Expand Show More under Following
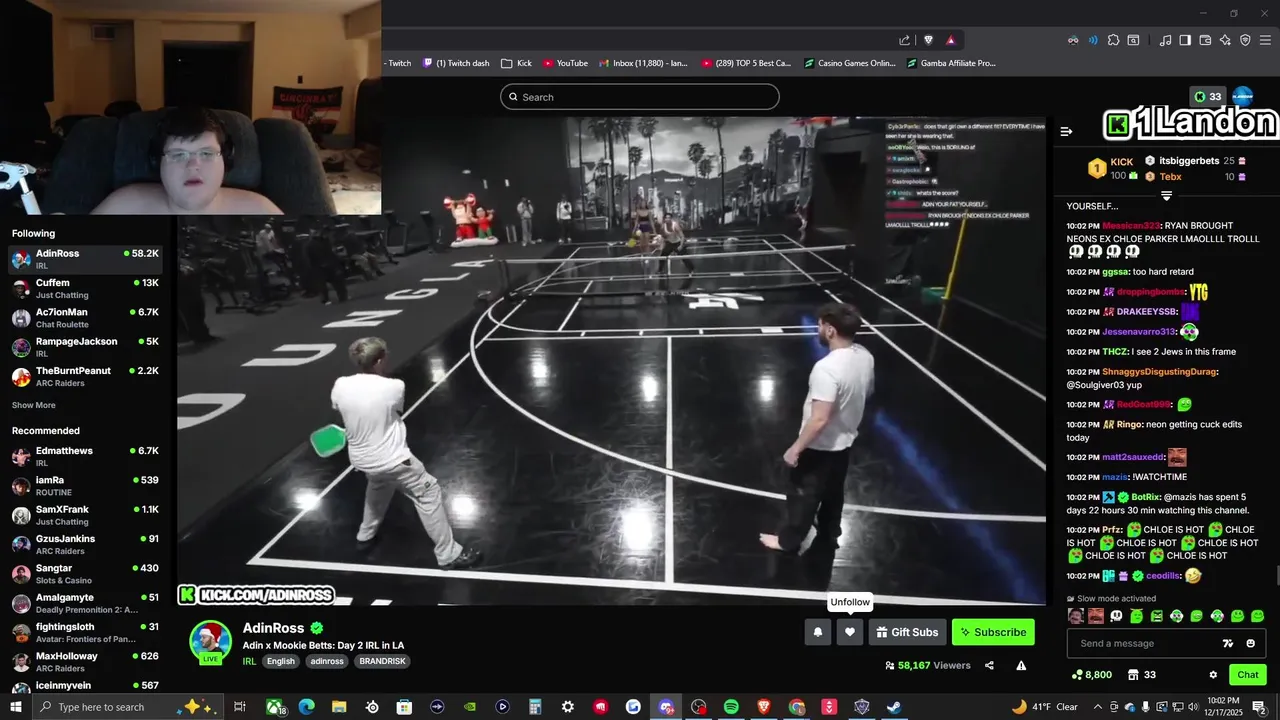 pyautogui.click(x=34, y=405)
